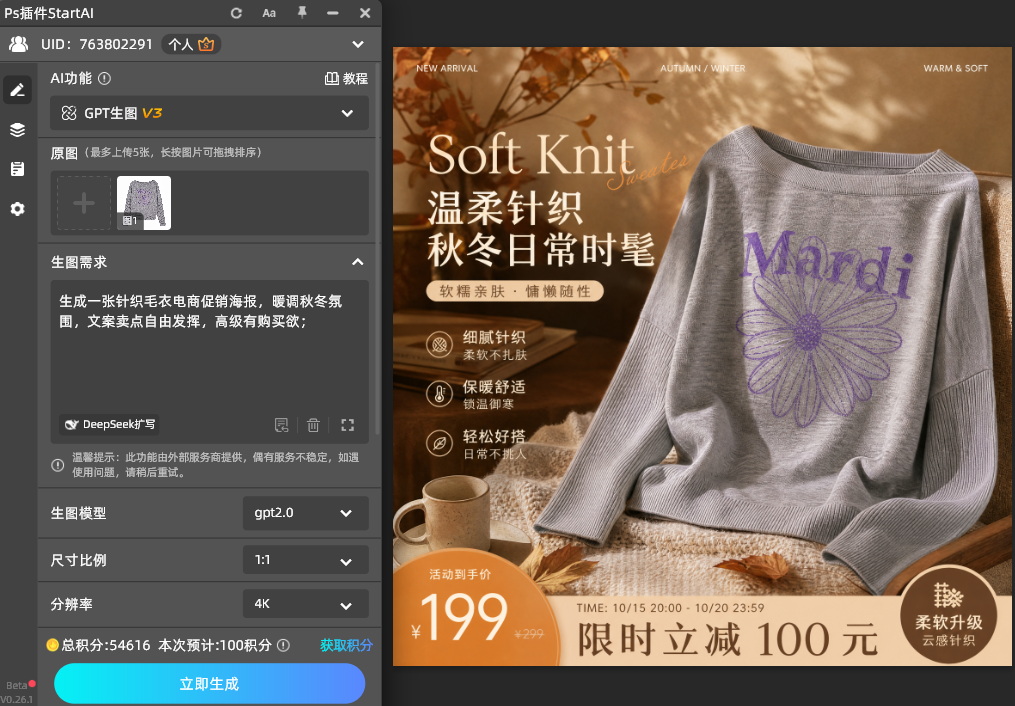
Task: Click the 总积分:54616 text
Action: (x=106, y=645)
